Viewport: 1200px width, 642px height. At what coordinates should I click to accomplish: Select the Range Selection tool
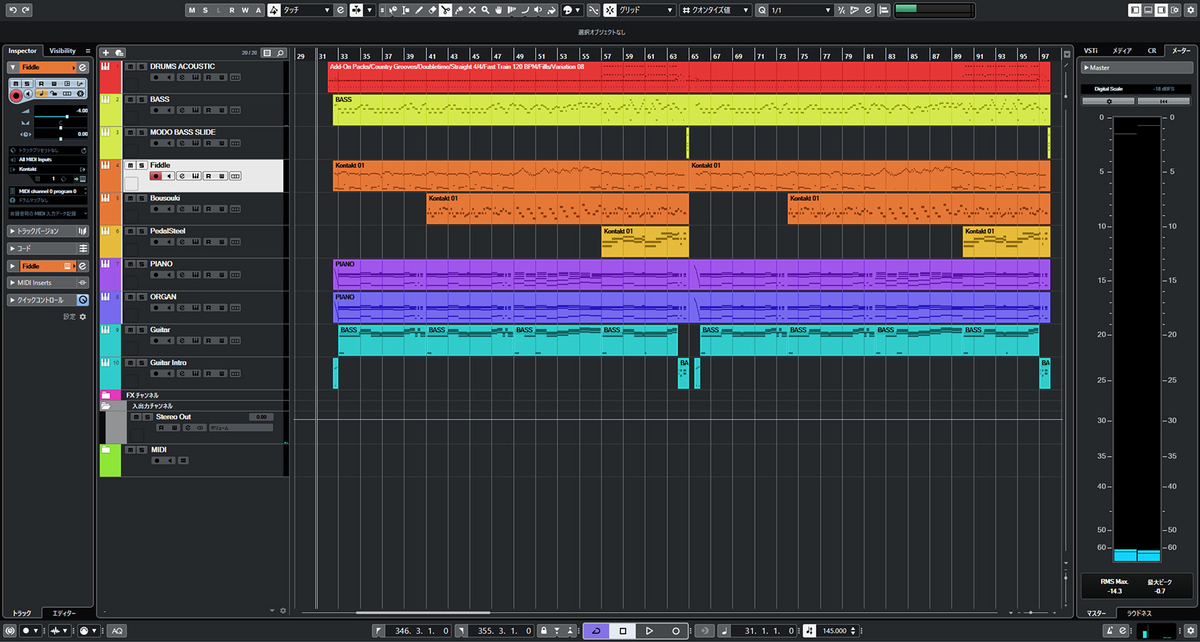coord(406,9)
